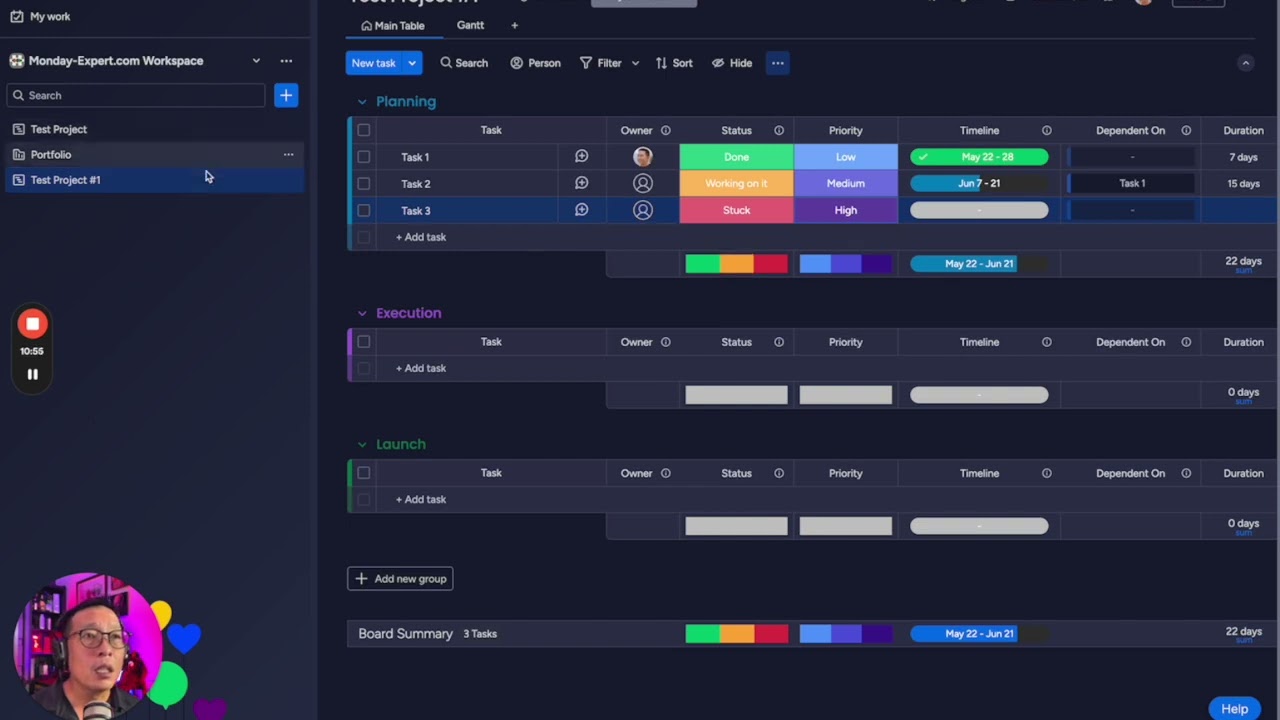Open Task 1 Status Done cell
Image resolution: width=1280 pixels, height=720 pixels.
click(x=736, y=157)
